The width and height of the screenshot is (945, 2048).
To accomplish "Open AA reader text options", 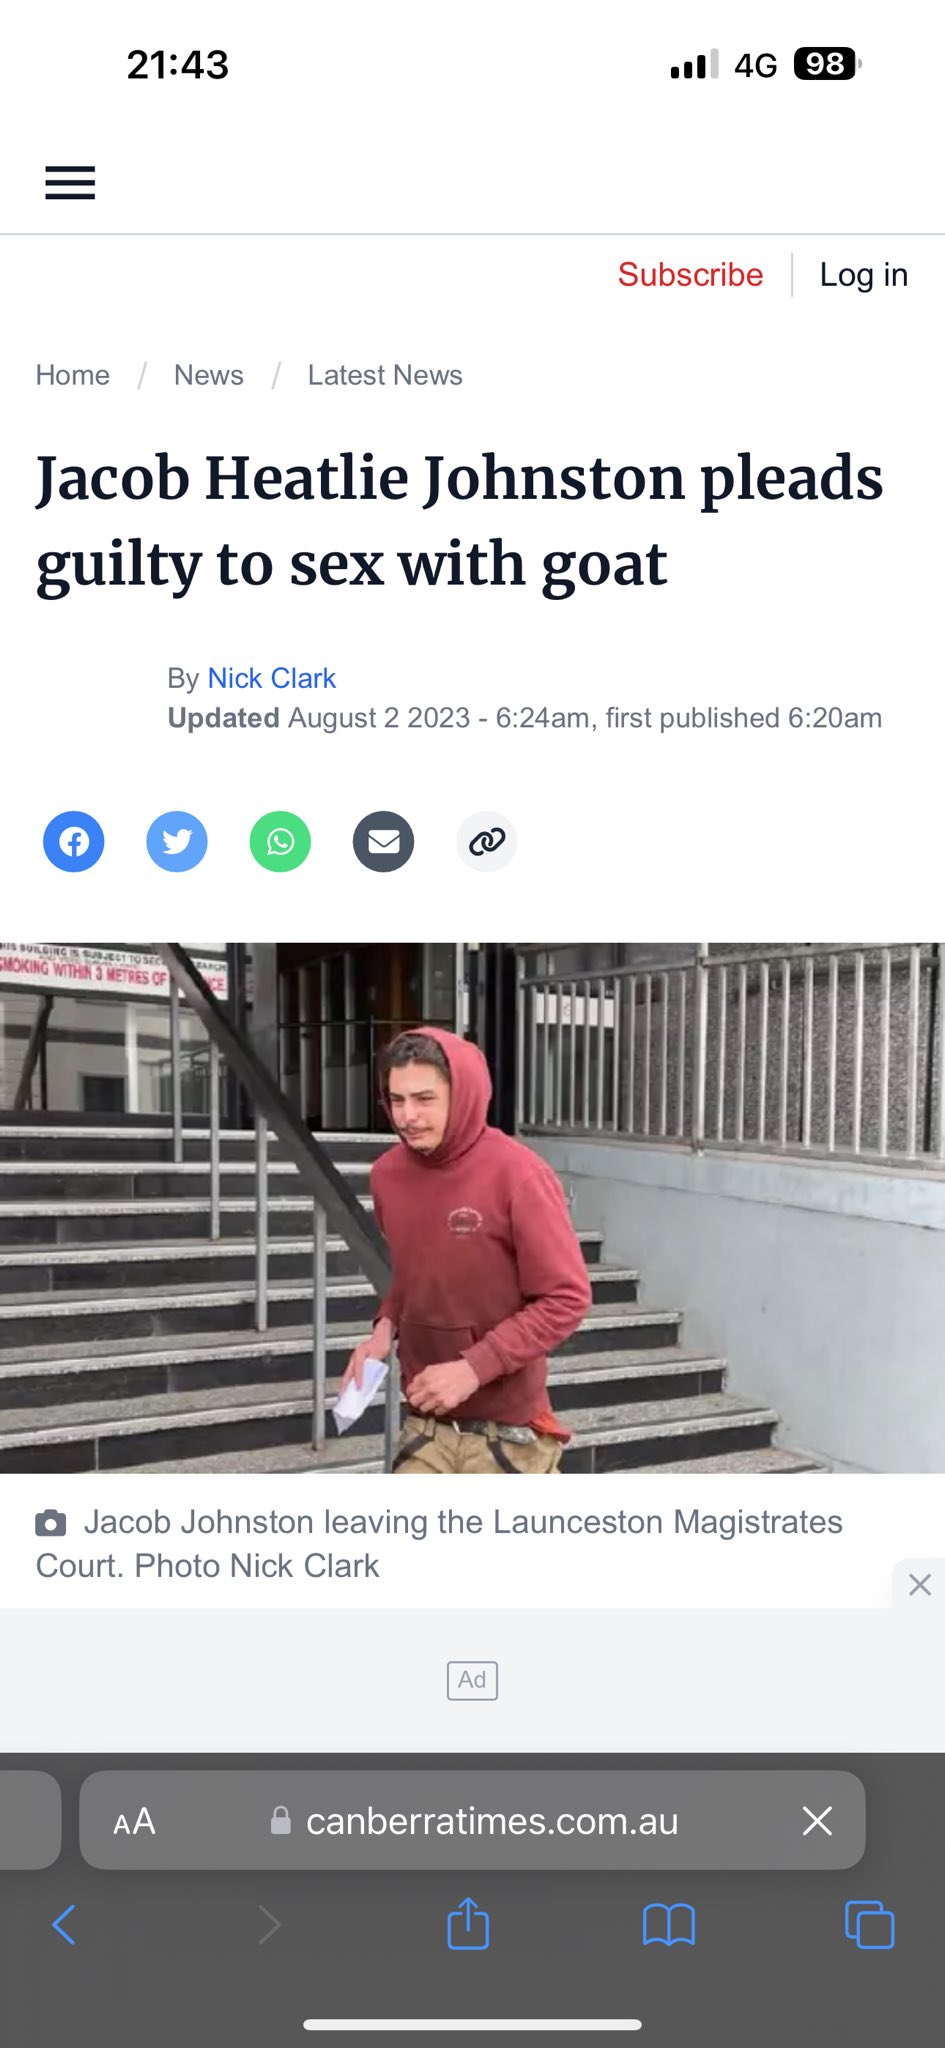I will click(134, 1821).
